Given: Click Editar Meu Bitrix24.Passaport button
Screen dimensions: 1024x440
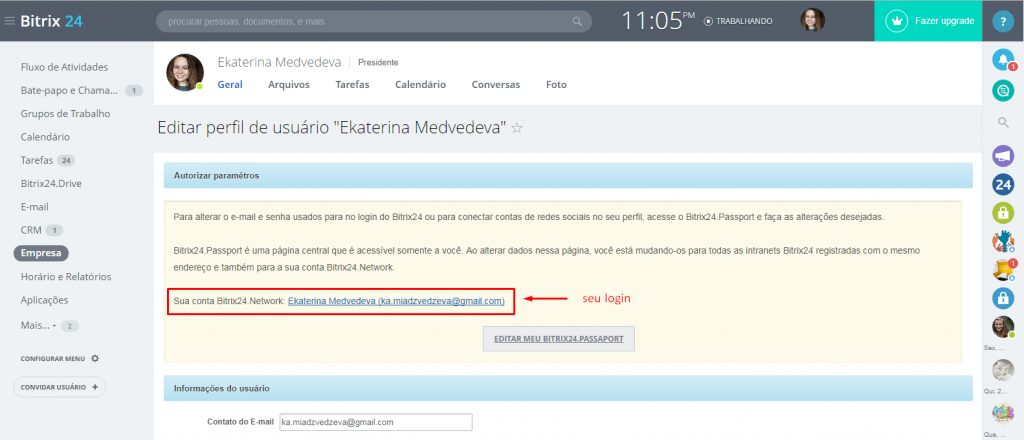Looking at the screenshot, I should pos(559,339).
